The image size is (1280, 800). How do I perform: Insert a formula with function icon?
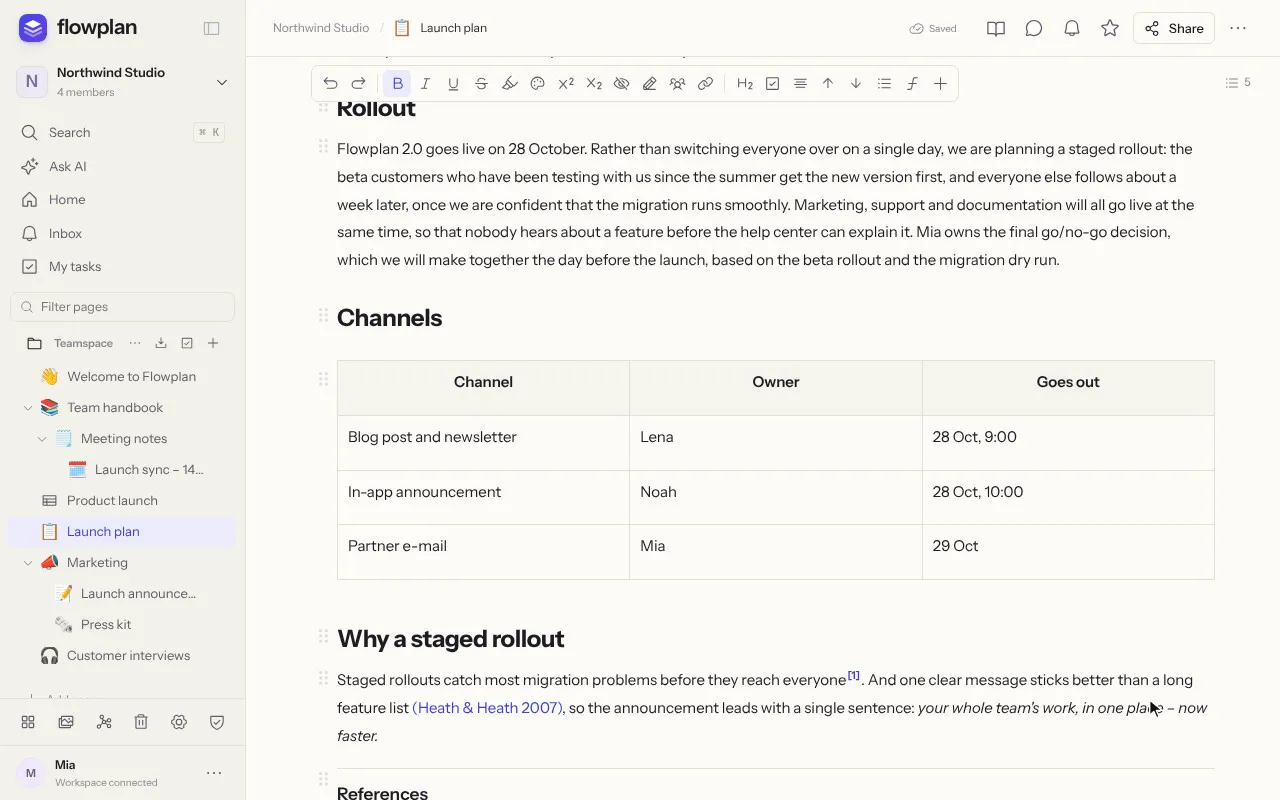(912, 84)
